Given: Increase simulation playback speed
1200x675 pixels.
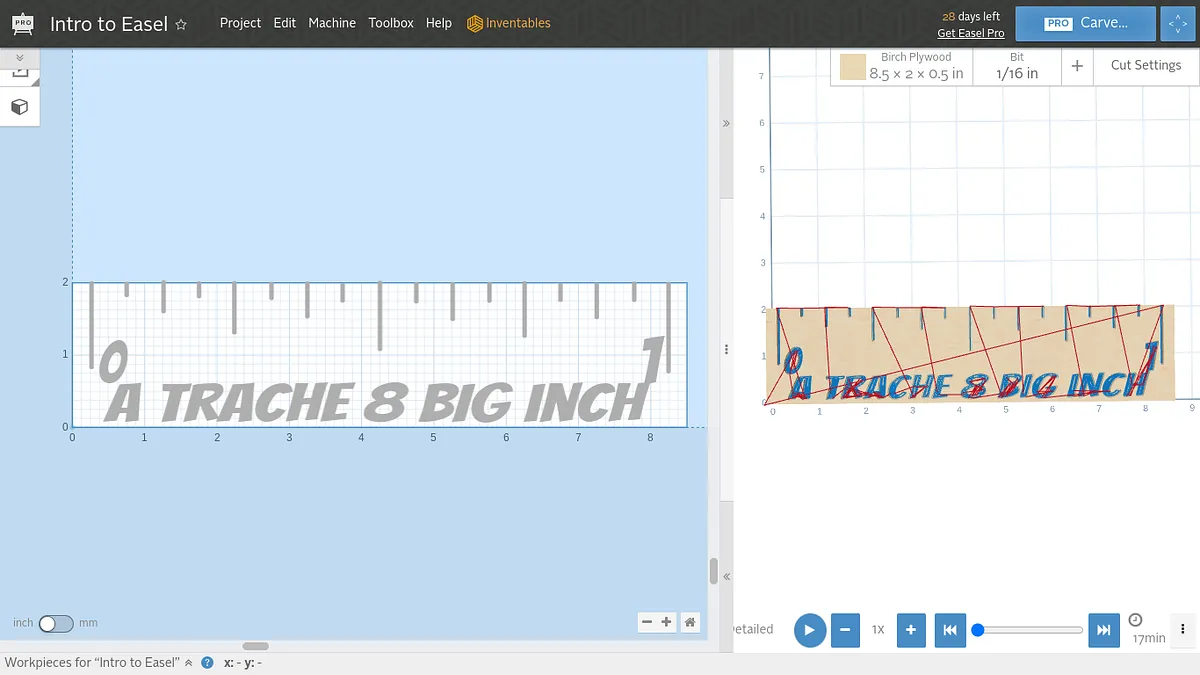Looking at the screenshot, I should pyautogui.click(x=910, y=630).
